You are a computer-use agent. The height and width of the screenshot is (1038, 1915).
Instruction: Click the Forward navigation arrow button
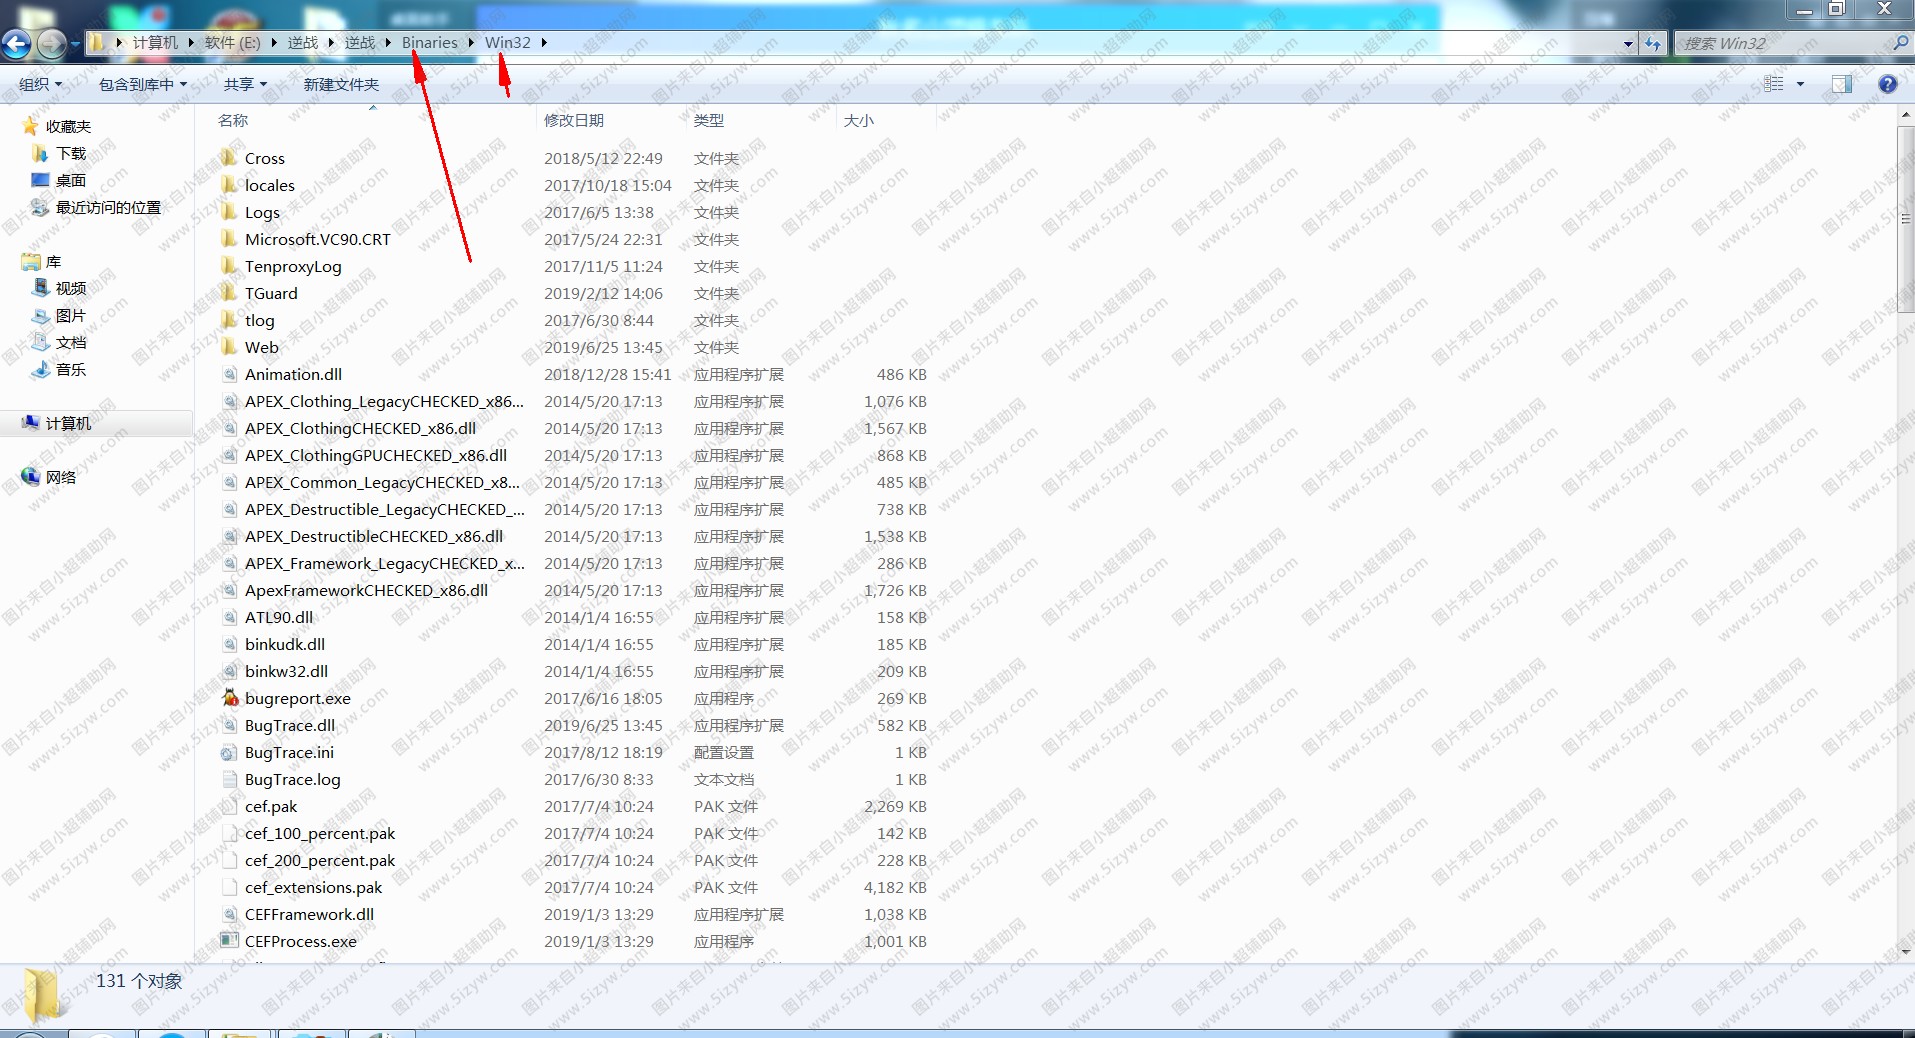click(52, 43)
